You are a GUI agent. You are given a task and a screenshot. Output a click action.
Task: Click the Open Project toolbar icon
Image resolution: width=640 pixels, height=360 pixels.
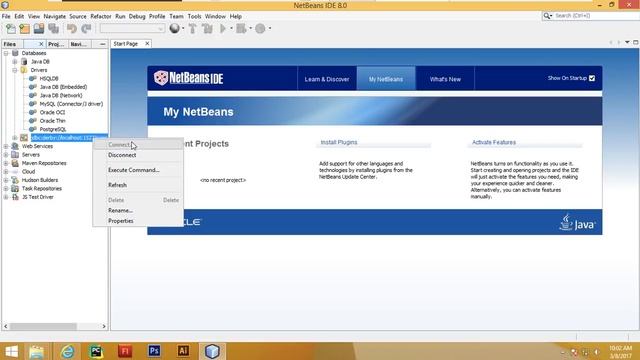tap(39, 29)
